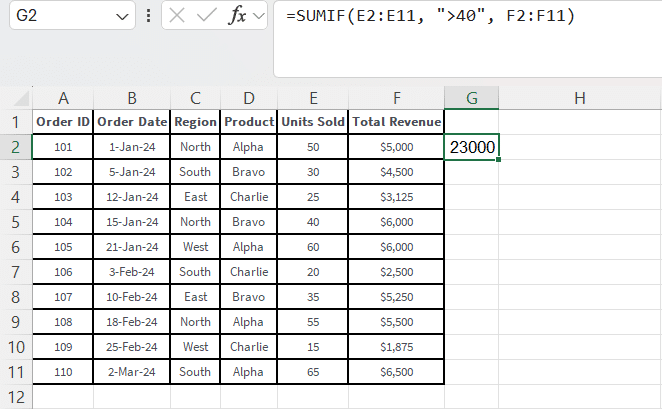Click the Units Sold header cell
This screenshot has height=409, width=662.
point(313,122)
